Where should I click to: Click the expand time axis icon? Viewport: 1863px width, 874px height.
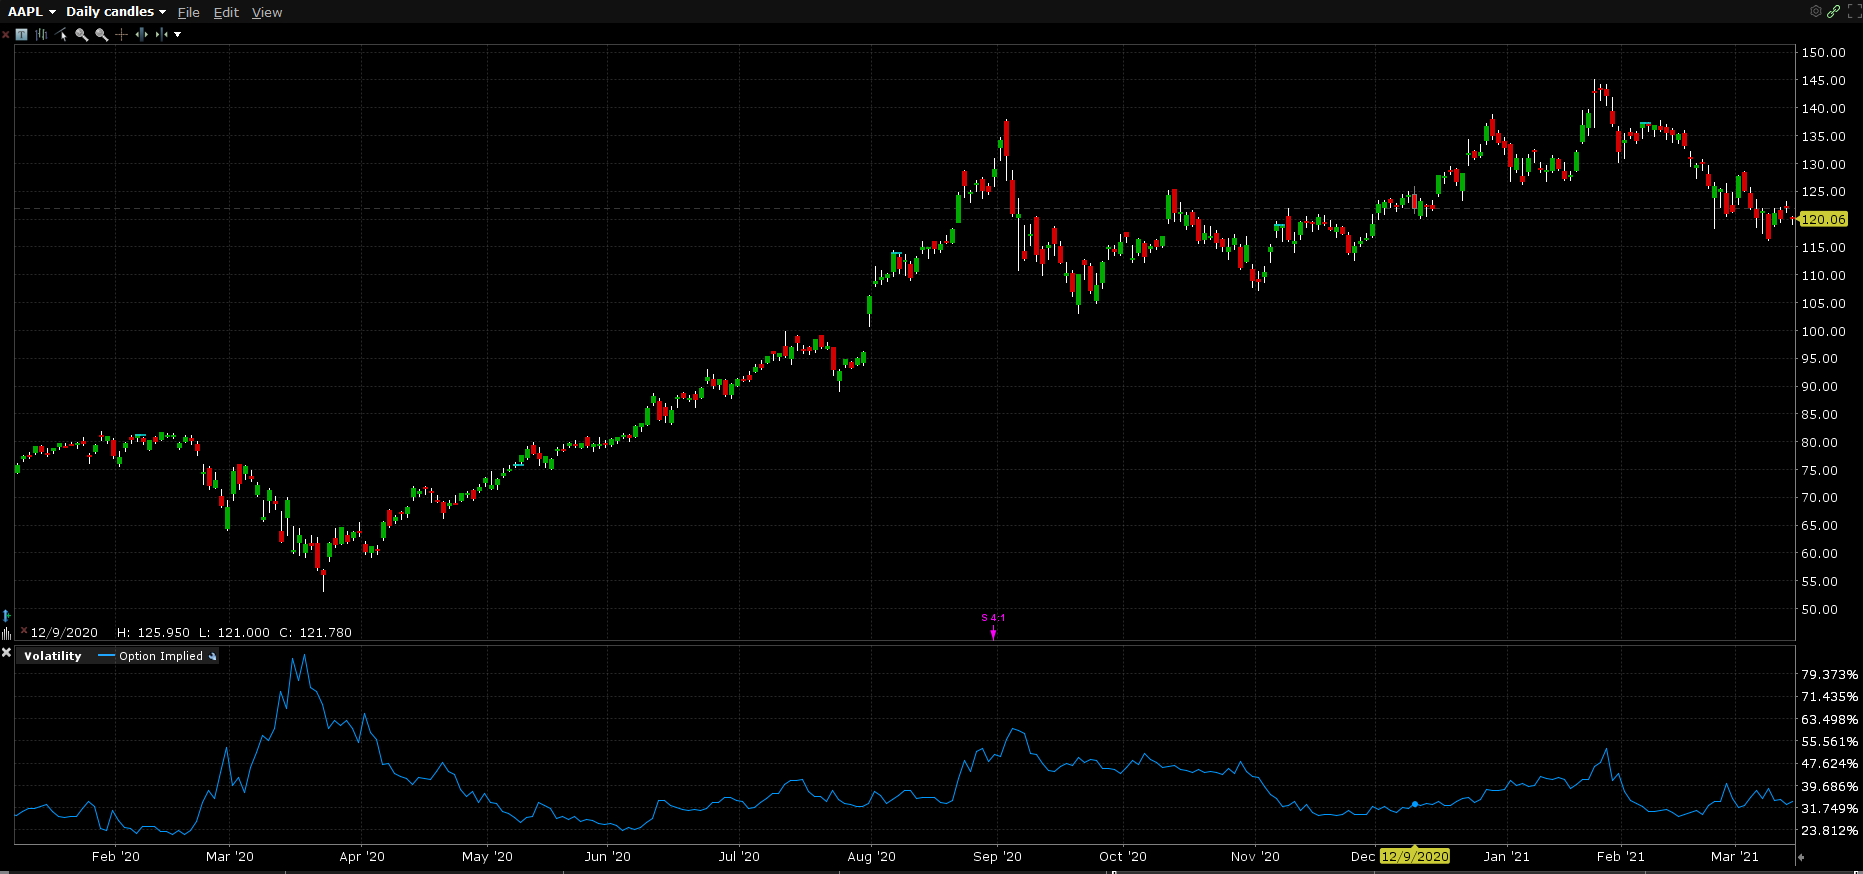[x=141, y=34]
